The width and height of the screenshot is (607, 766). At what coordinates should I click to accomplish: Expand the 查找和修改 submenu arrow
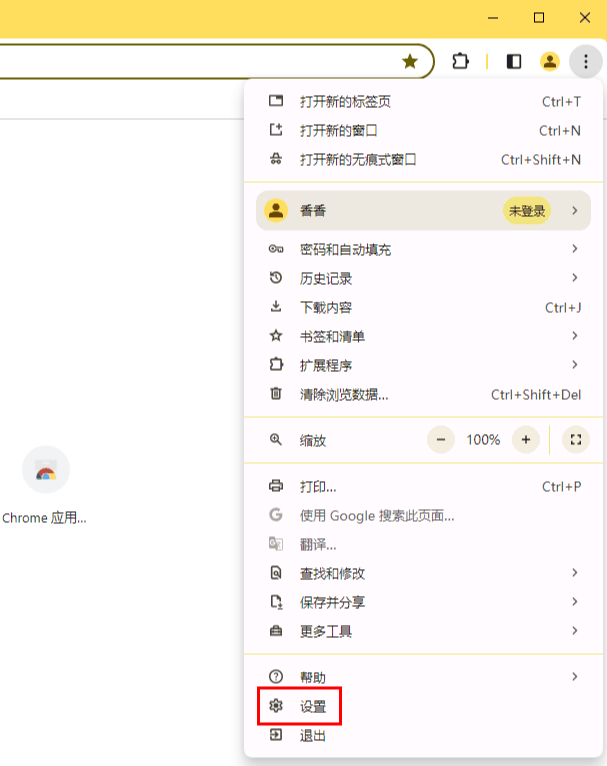(575, 573)
